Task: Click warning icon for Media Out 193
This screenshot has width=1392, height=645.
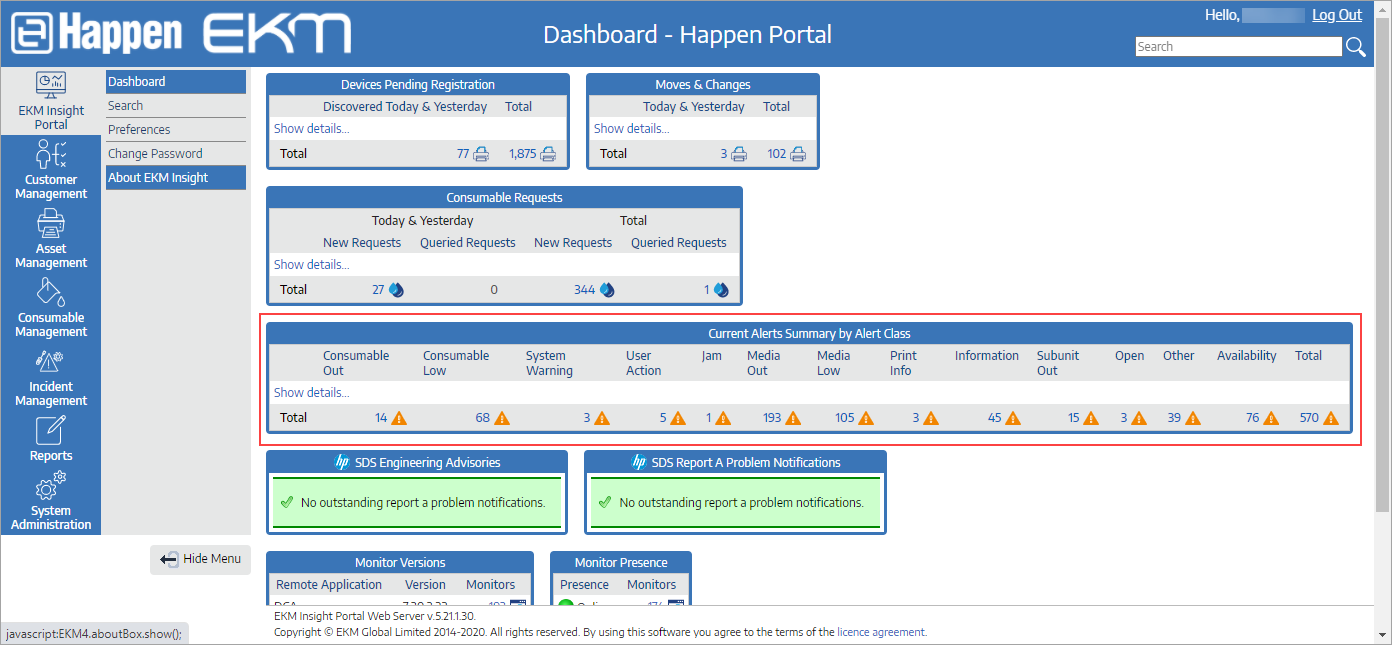Action: click(793, 418)
